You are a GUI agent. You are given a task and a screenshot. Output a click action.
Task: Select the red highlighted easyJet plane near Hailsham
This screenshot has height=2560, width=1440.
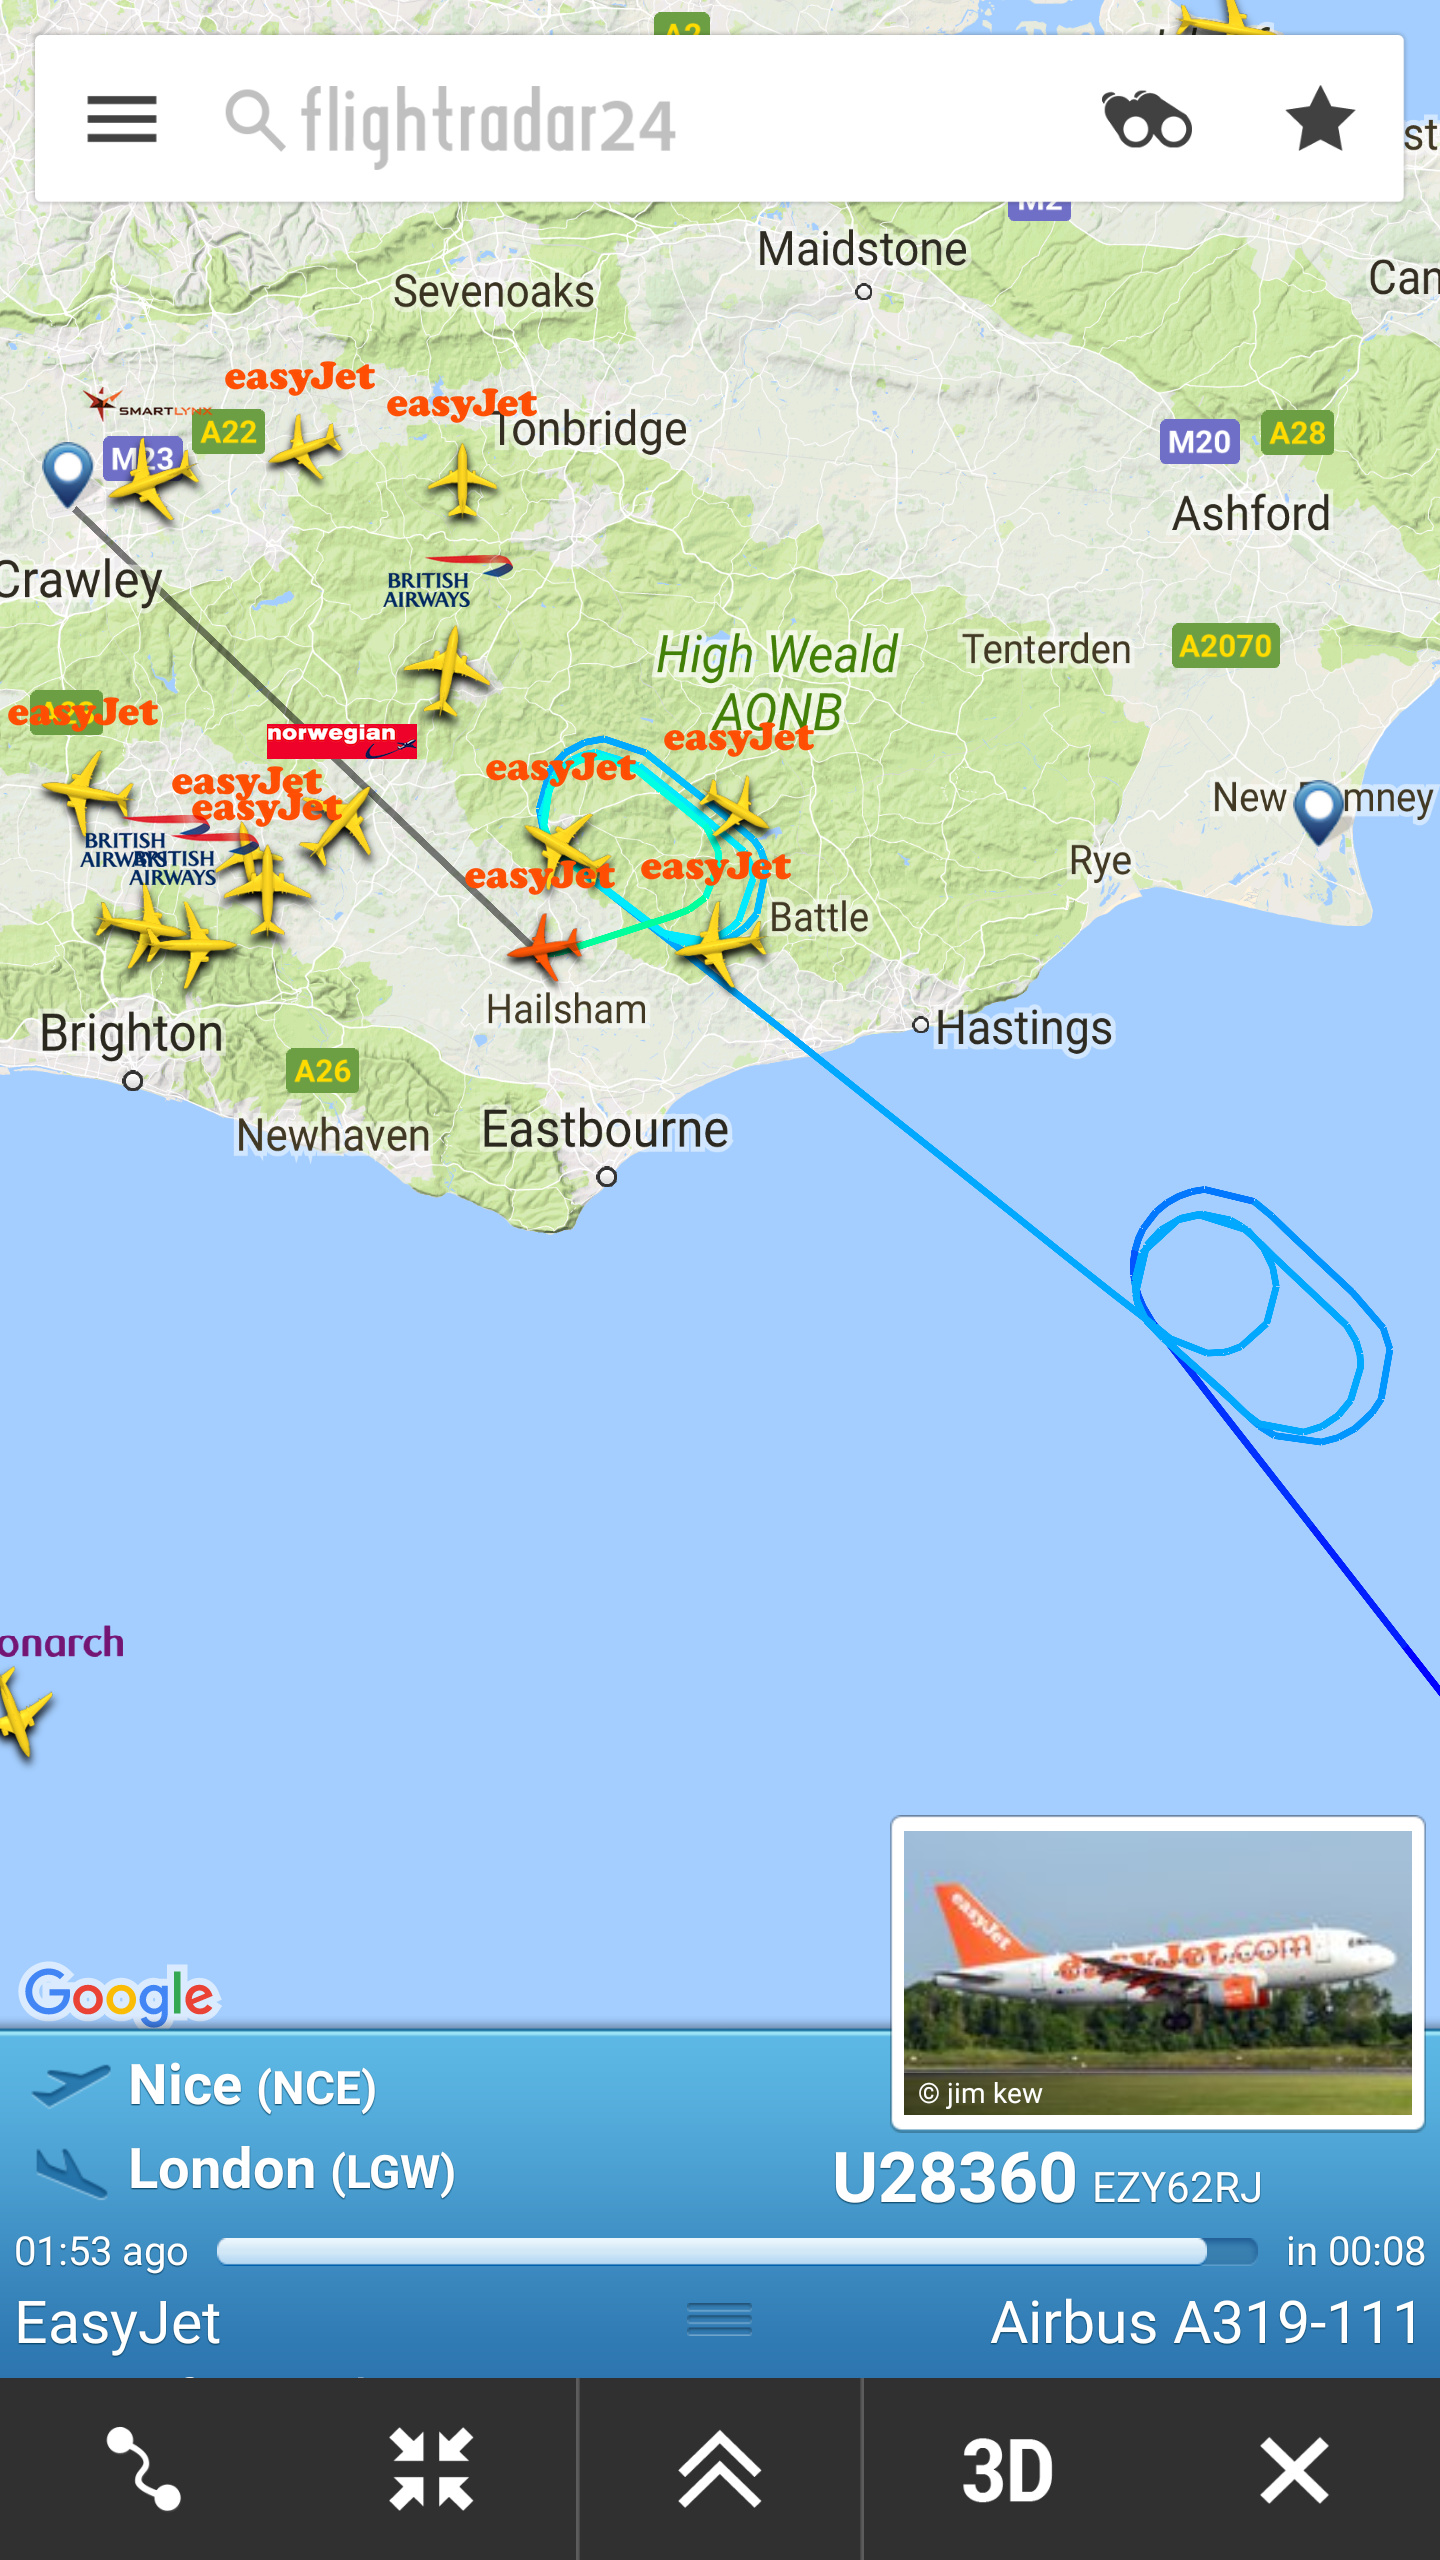click(x=545, y=947)
